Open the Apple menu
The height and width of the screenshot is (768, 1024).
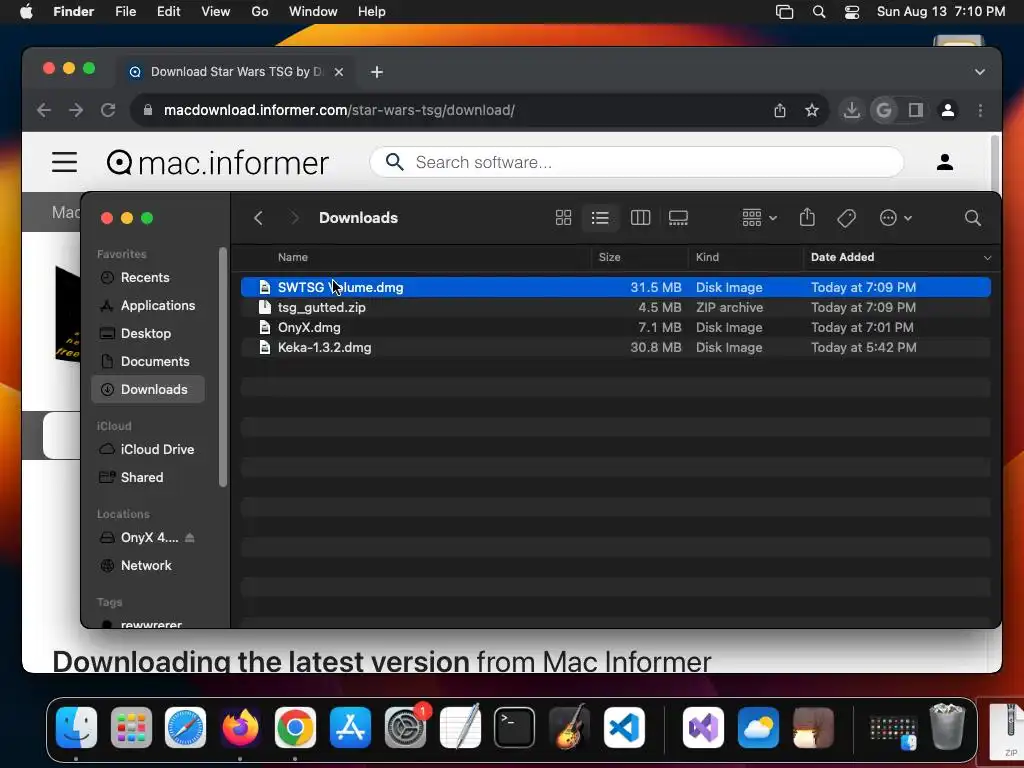pos(26,12)
